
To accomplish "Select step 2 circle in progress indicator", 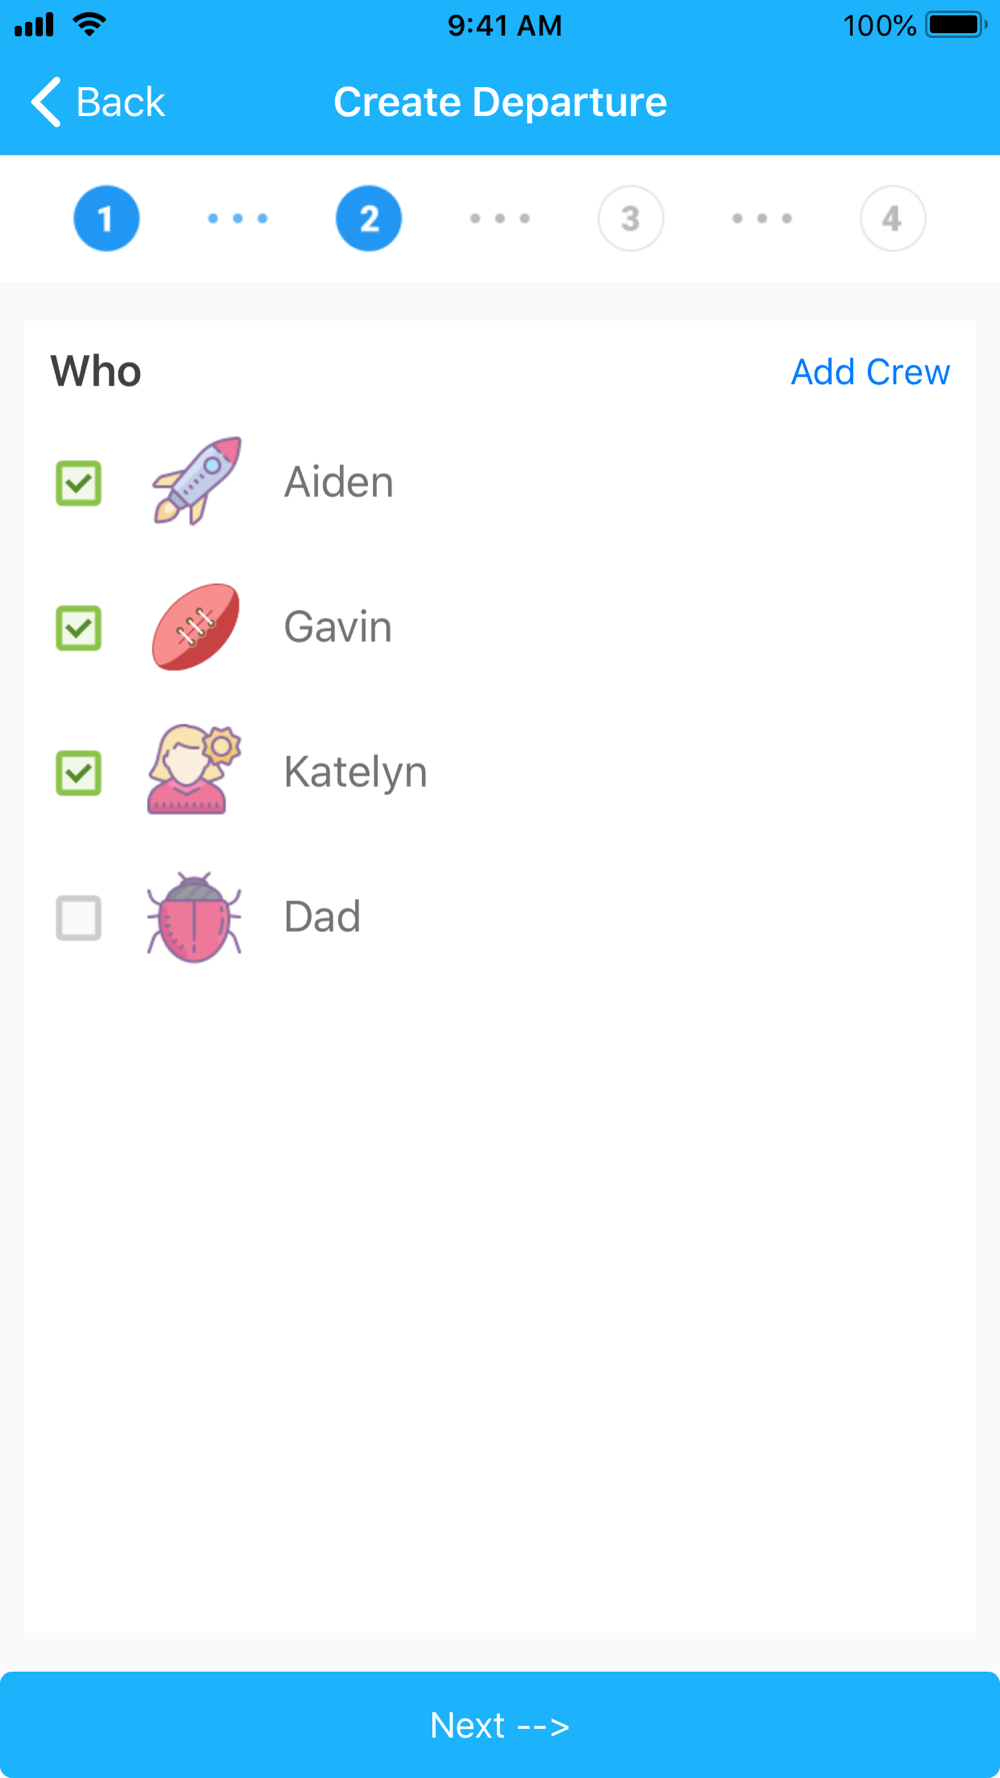I will (x=369, y=218).
